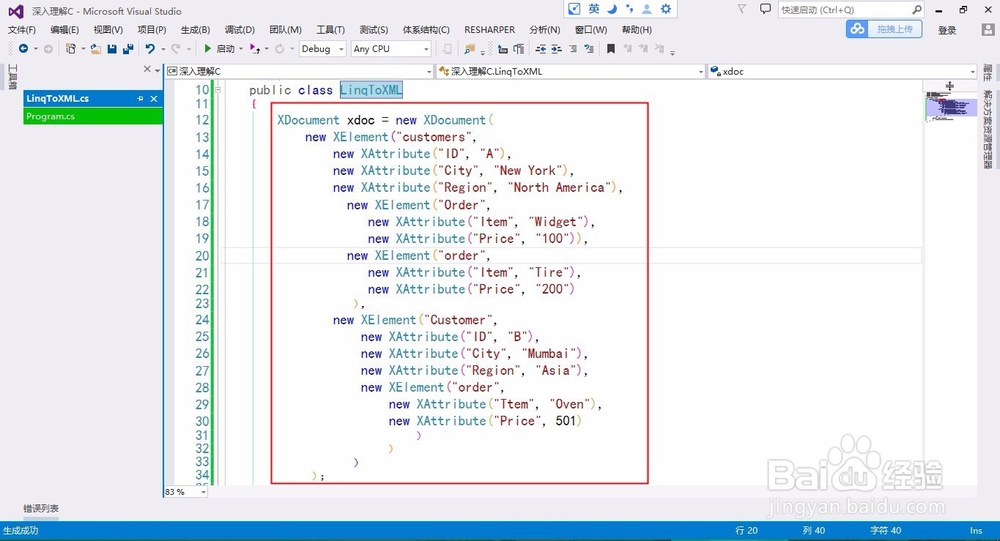The height and width of the screenshot is (541, 1000).
Task: Click the account avatar icon
Action: point(988,29)
